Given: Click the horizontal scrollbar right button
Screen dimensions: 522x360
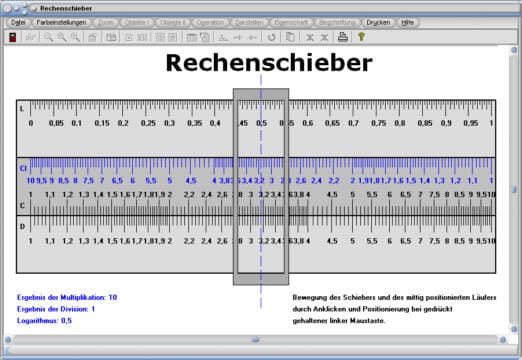Looking at the screenshot, I should [503, 340].
